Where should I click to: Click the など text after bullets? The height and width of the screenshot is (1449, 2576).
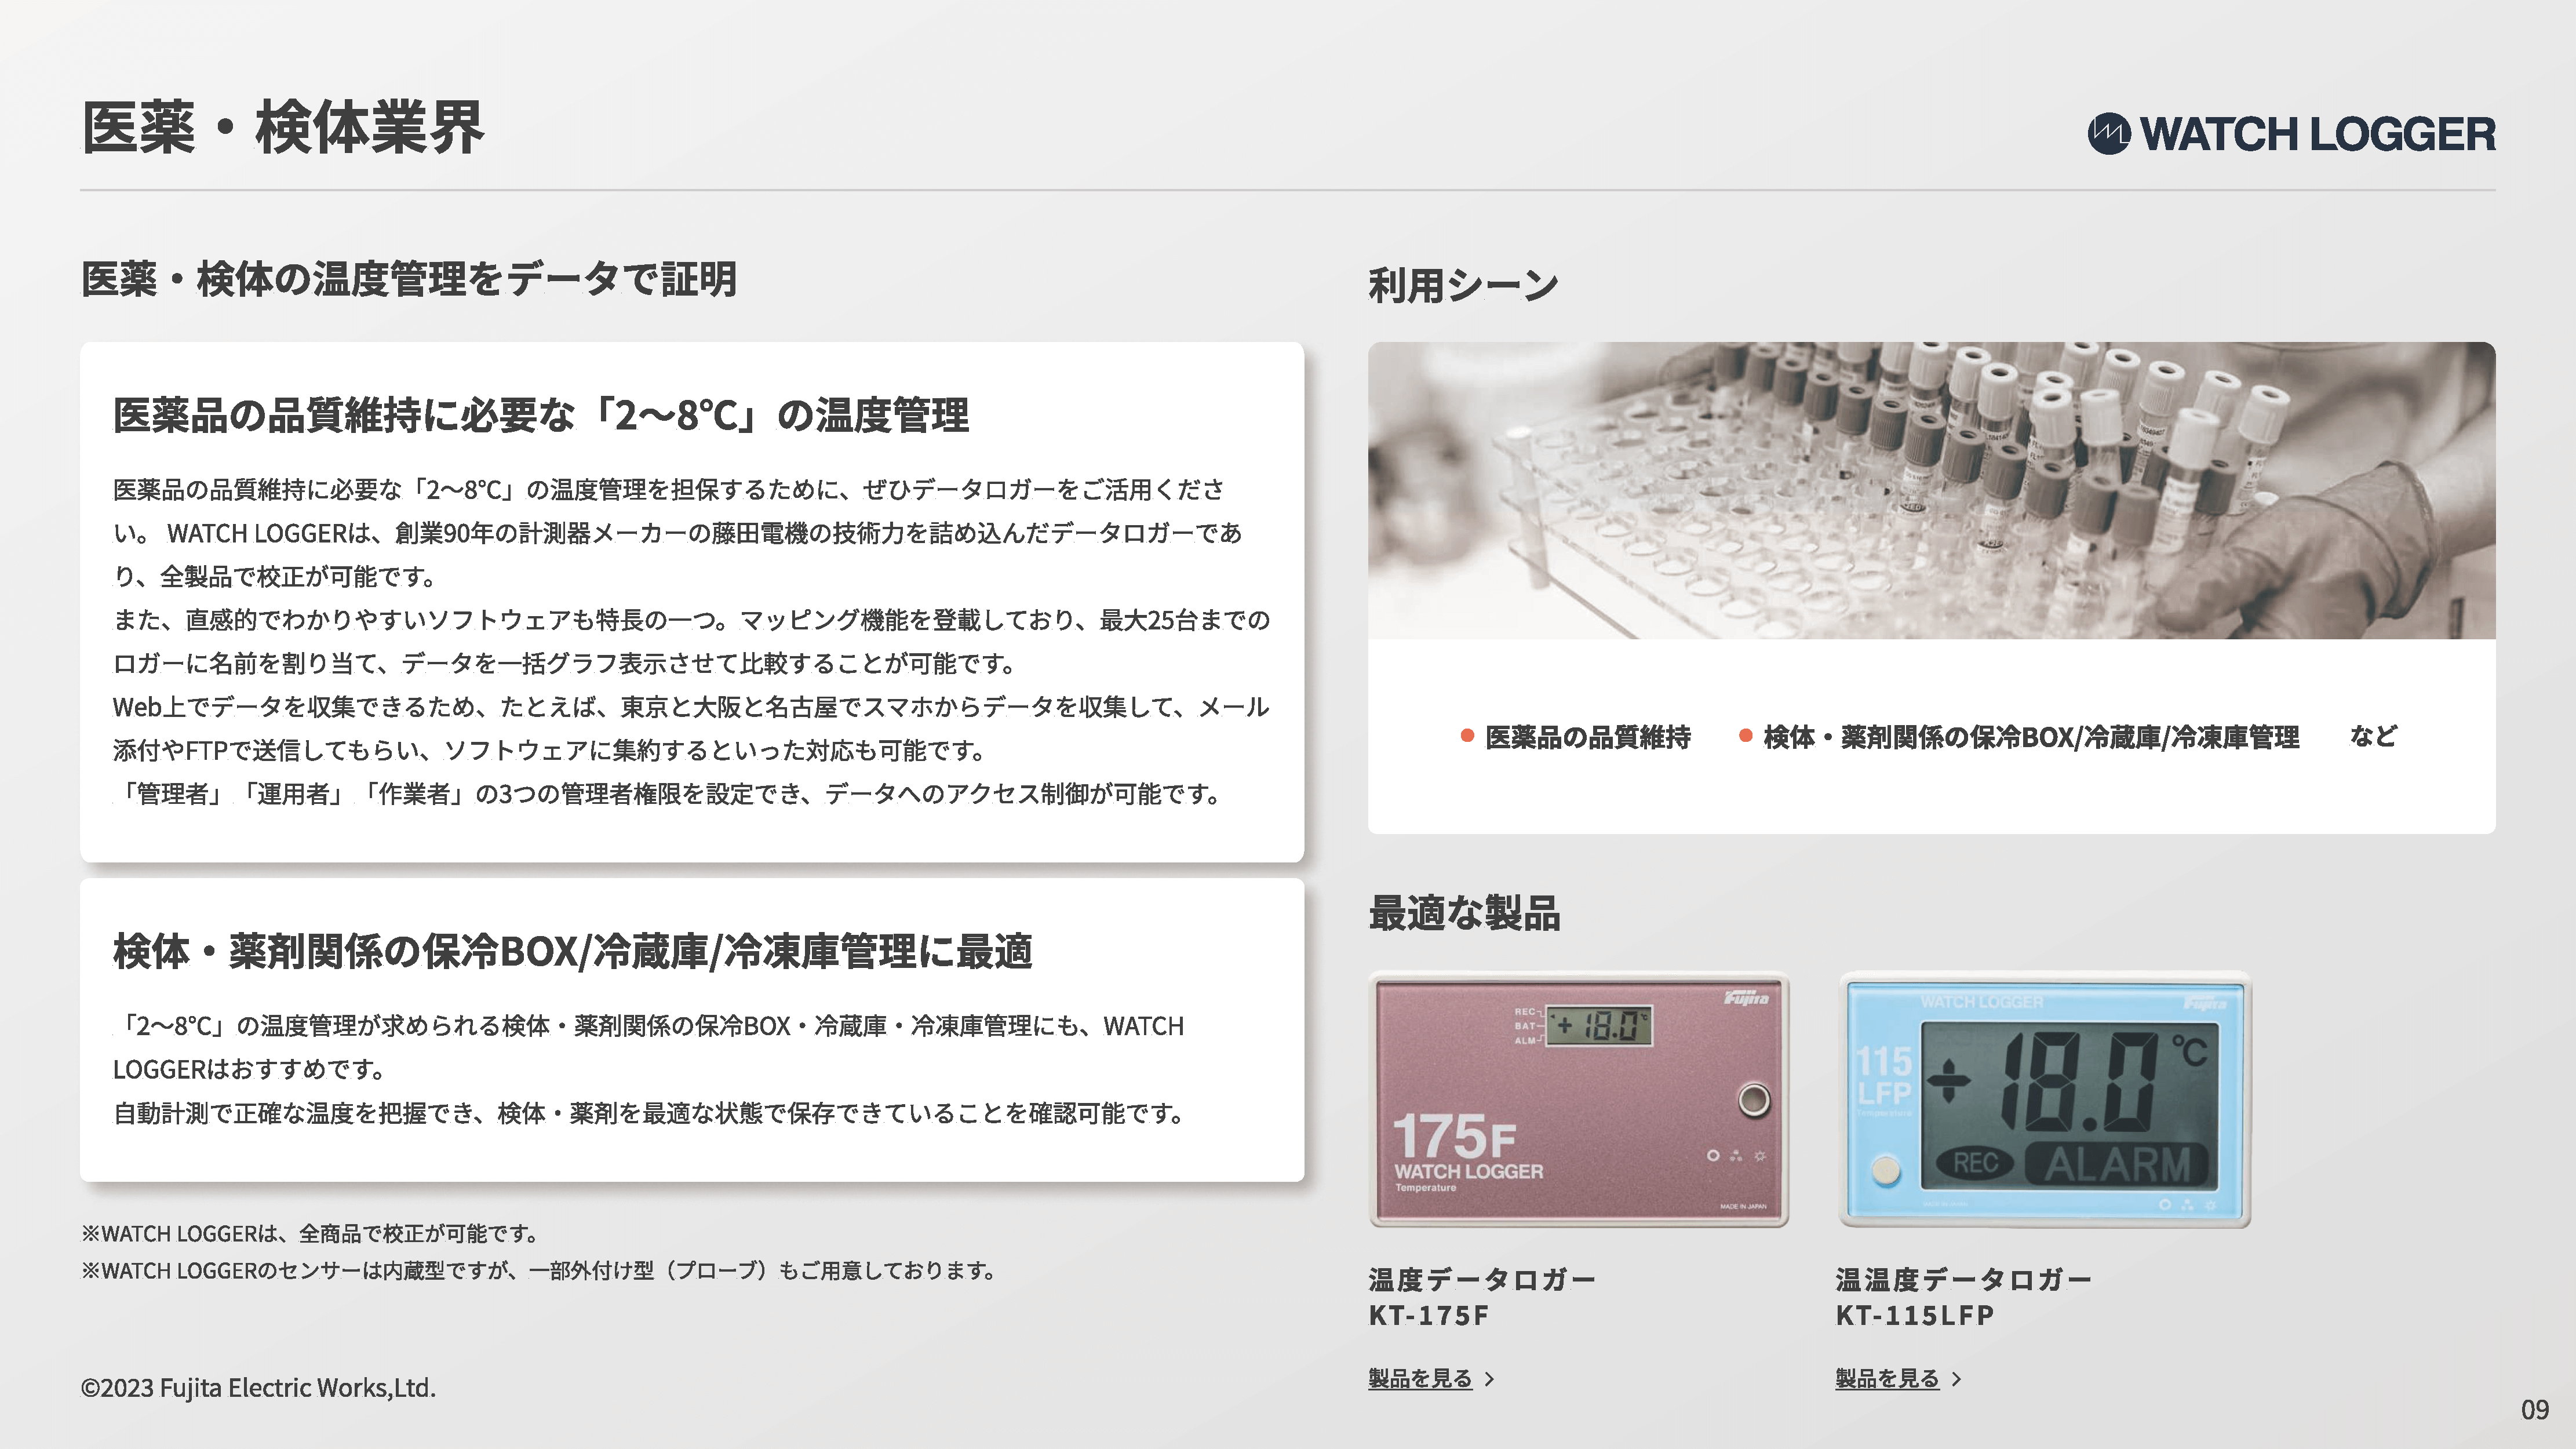[2373, 736]
